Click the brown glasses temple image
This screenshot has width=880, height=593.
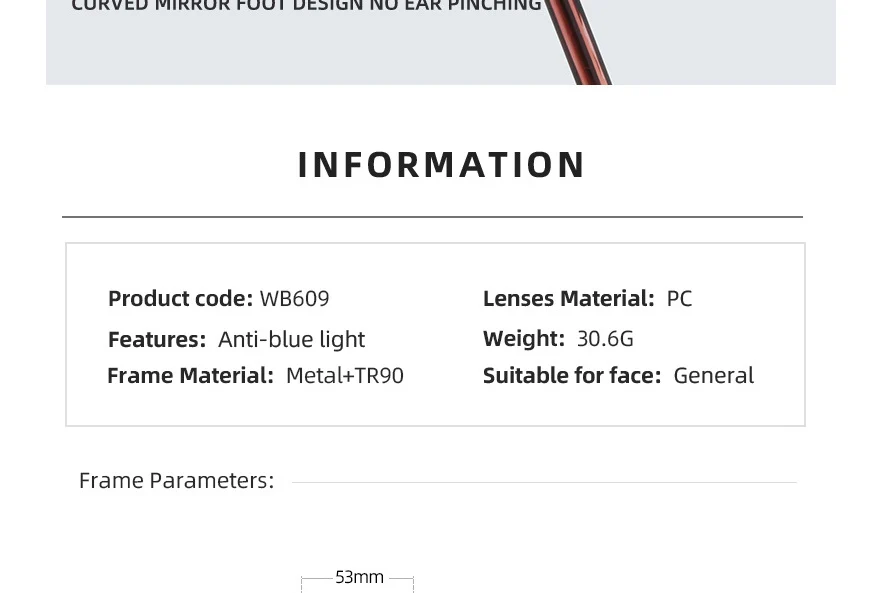pyautogui.click(x=578, y=42)
